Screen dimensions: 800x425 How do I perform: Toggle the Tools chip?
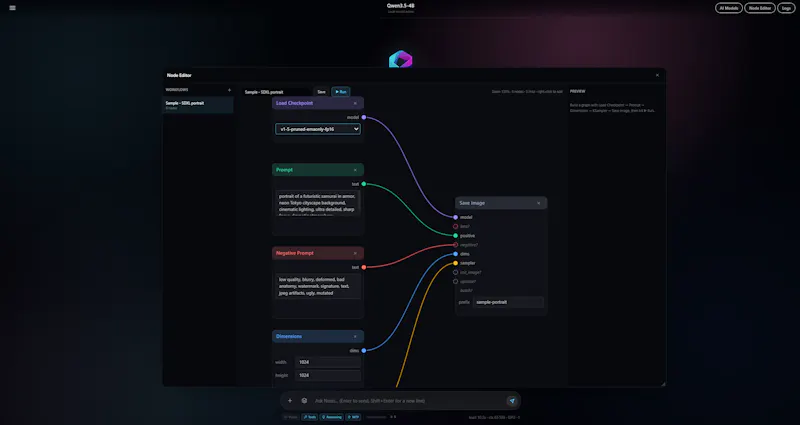310,417
